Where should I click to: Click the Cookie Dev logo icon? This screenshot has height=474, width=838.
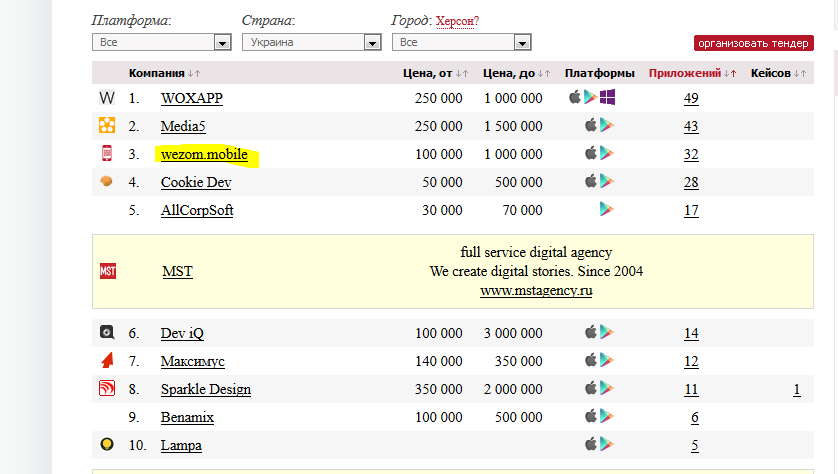click(x=107, y=181)
